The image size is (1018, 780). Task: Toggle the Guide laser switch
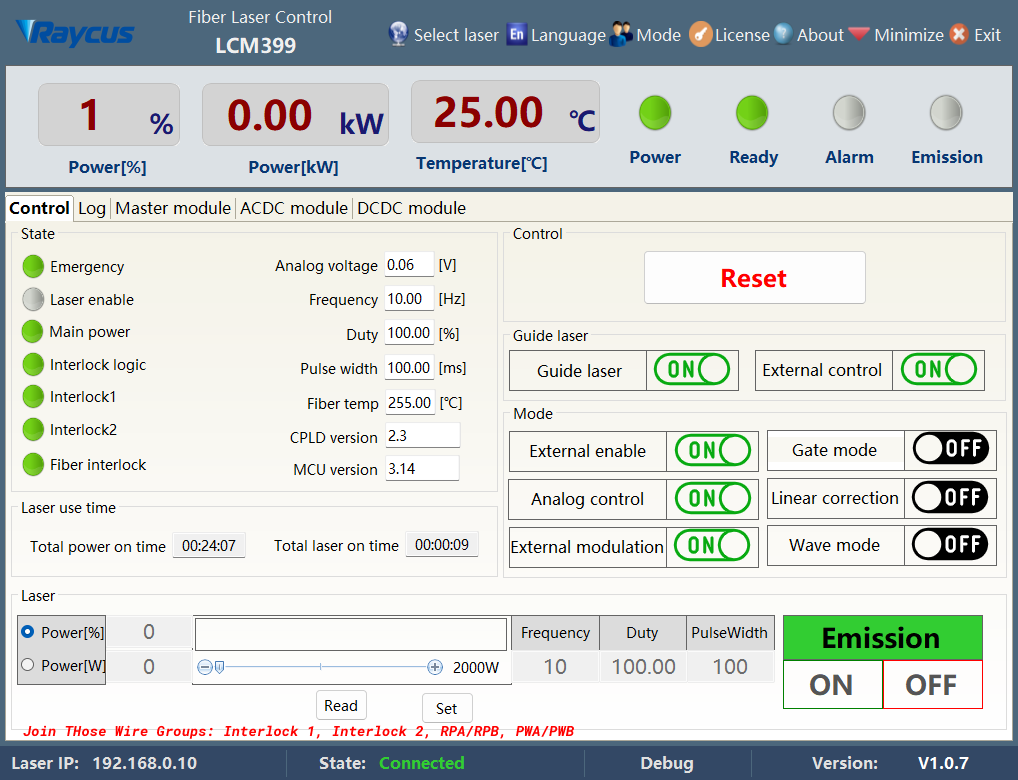tap(691, 370)
